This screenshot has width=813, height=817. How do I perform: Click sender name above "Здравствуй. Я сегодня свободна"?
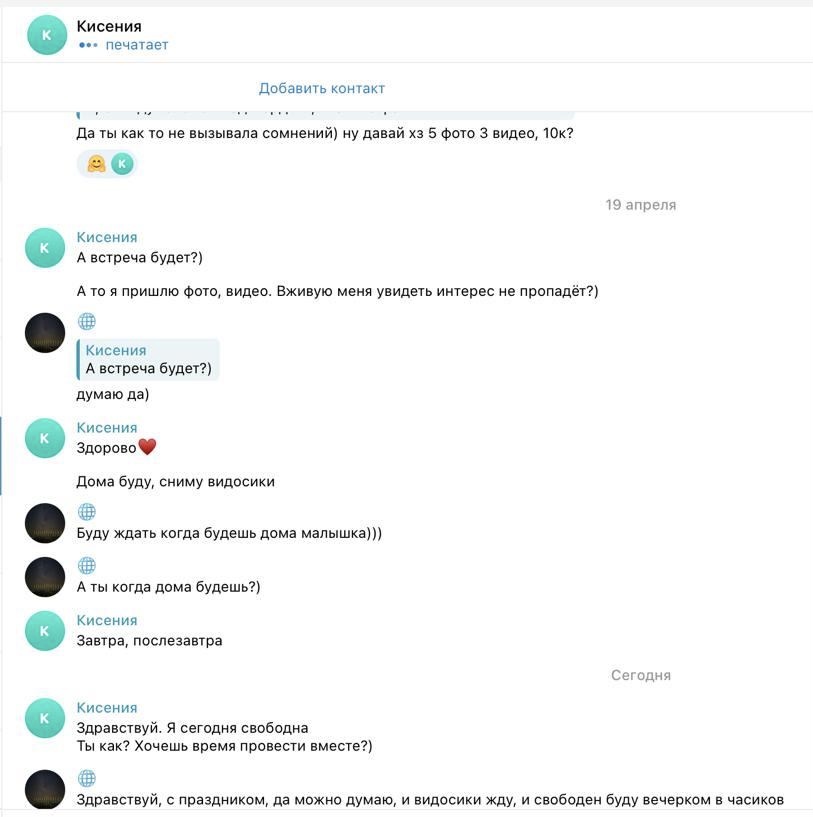point(107,708)
